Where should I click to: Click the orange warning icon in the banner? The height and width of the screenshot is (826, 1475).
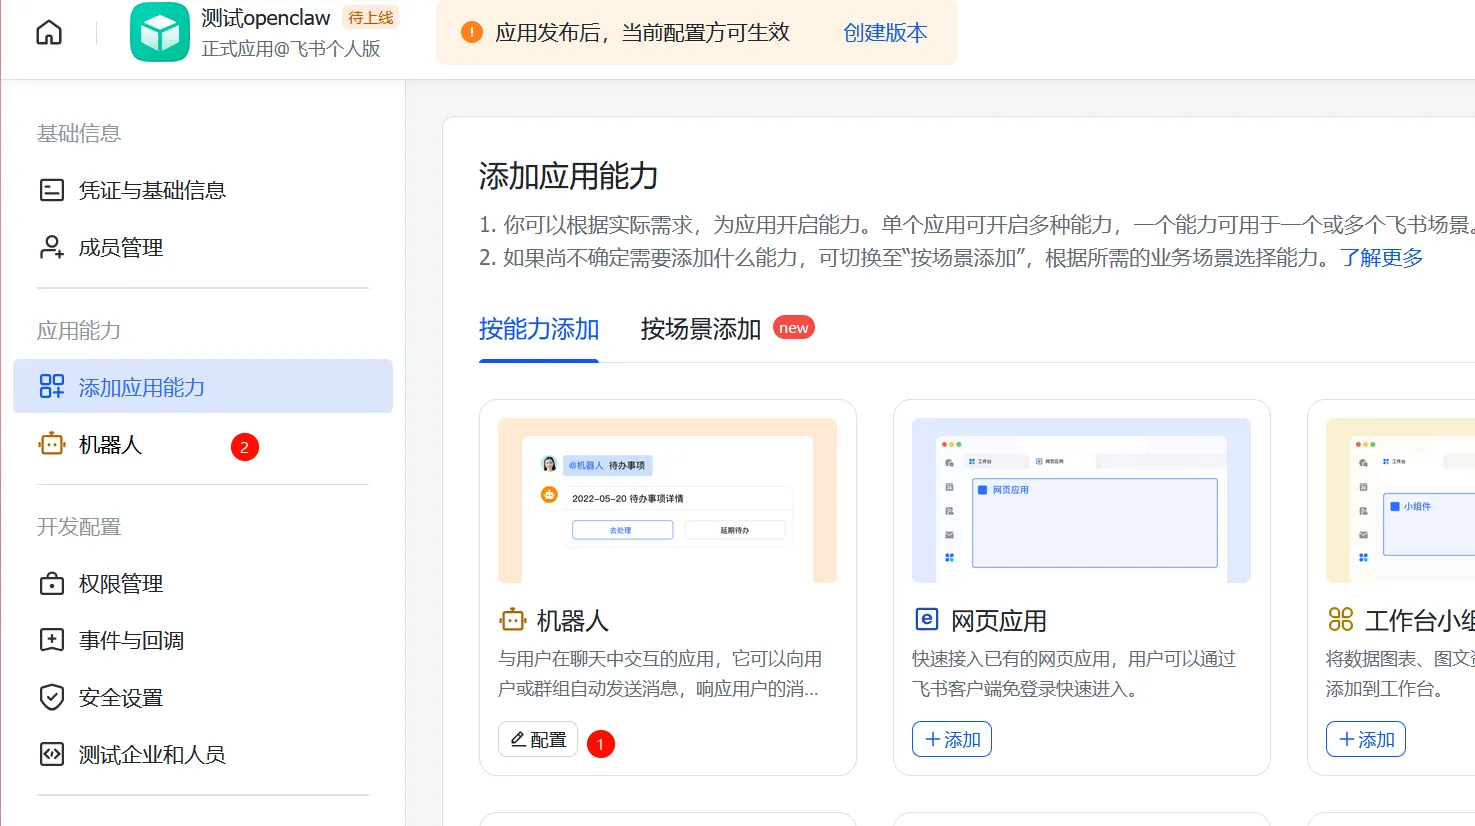tap(472, 33)
